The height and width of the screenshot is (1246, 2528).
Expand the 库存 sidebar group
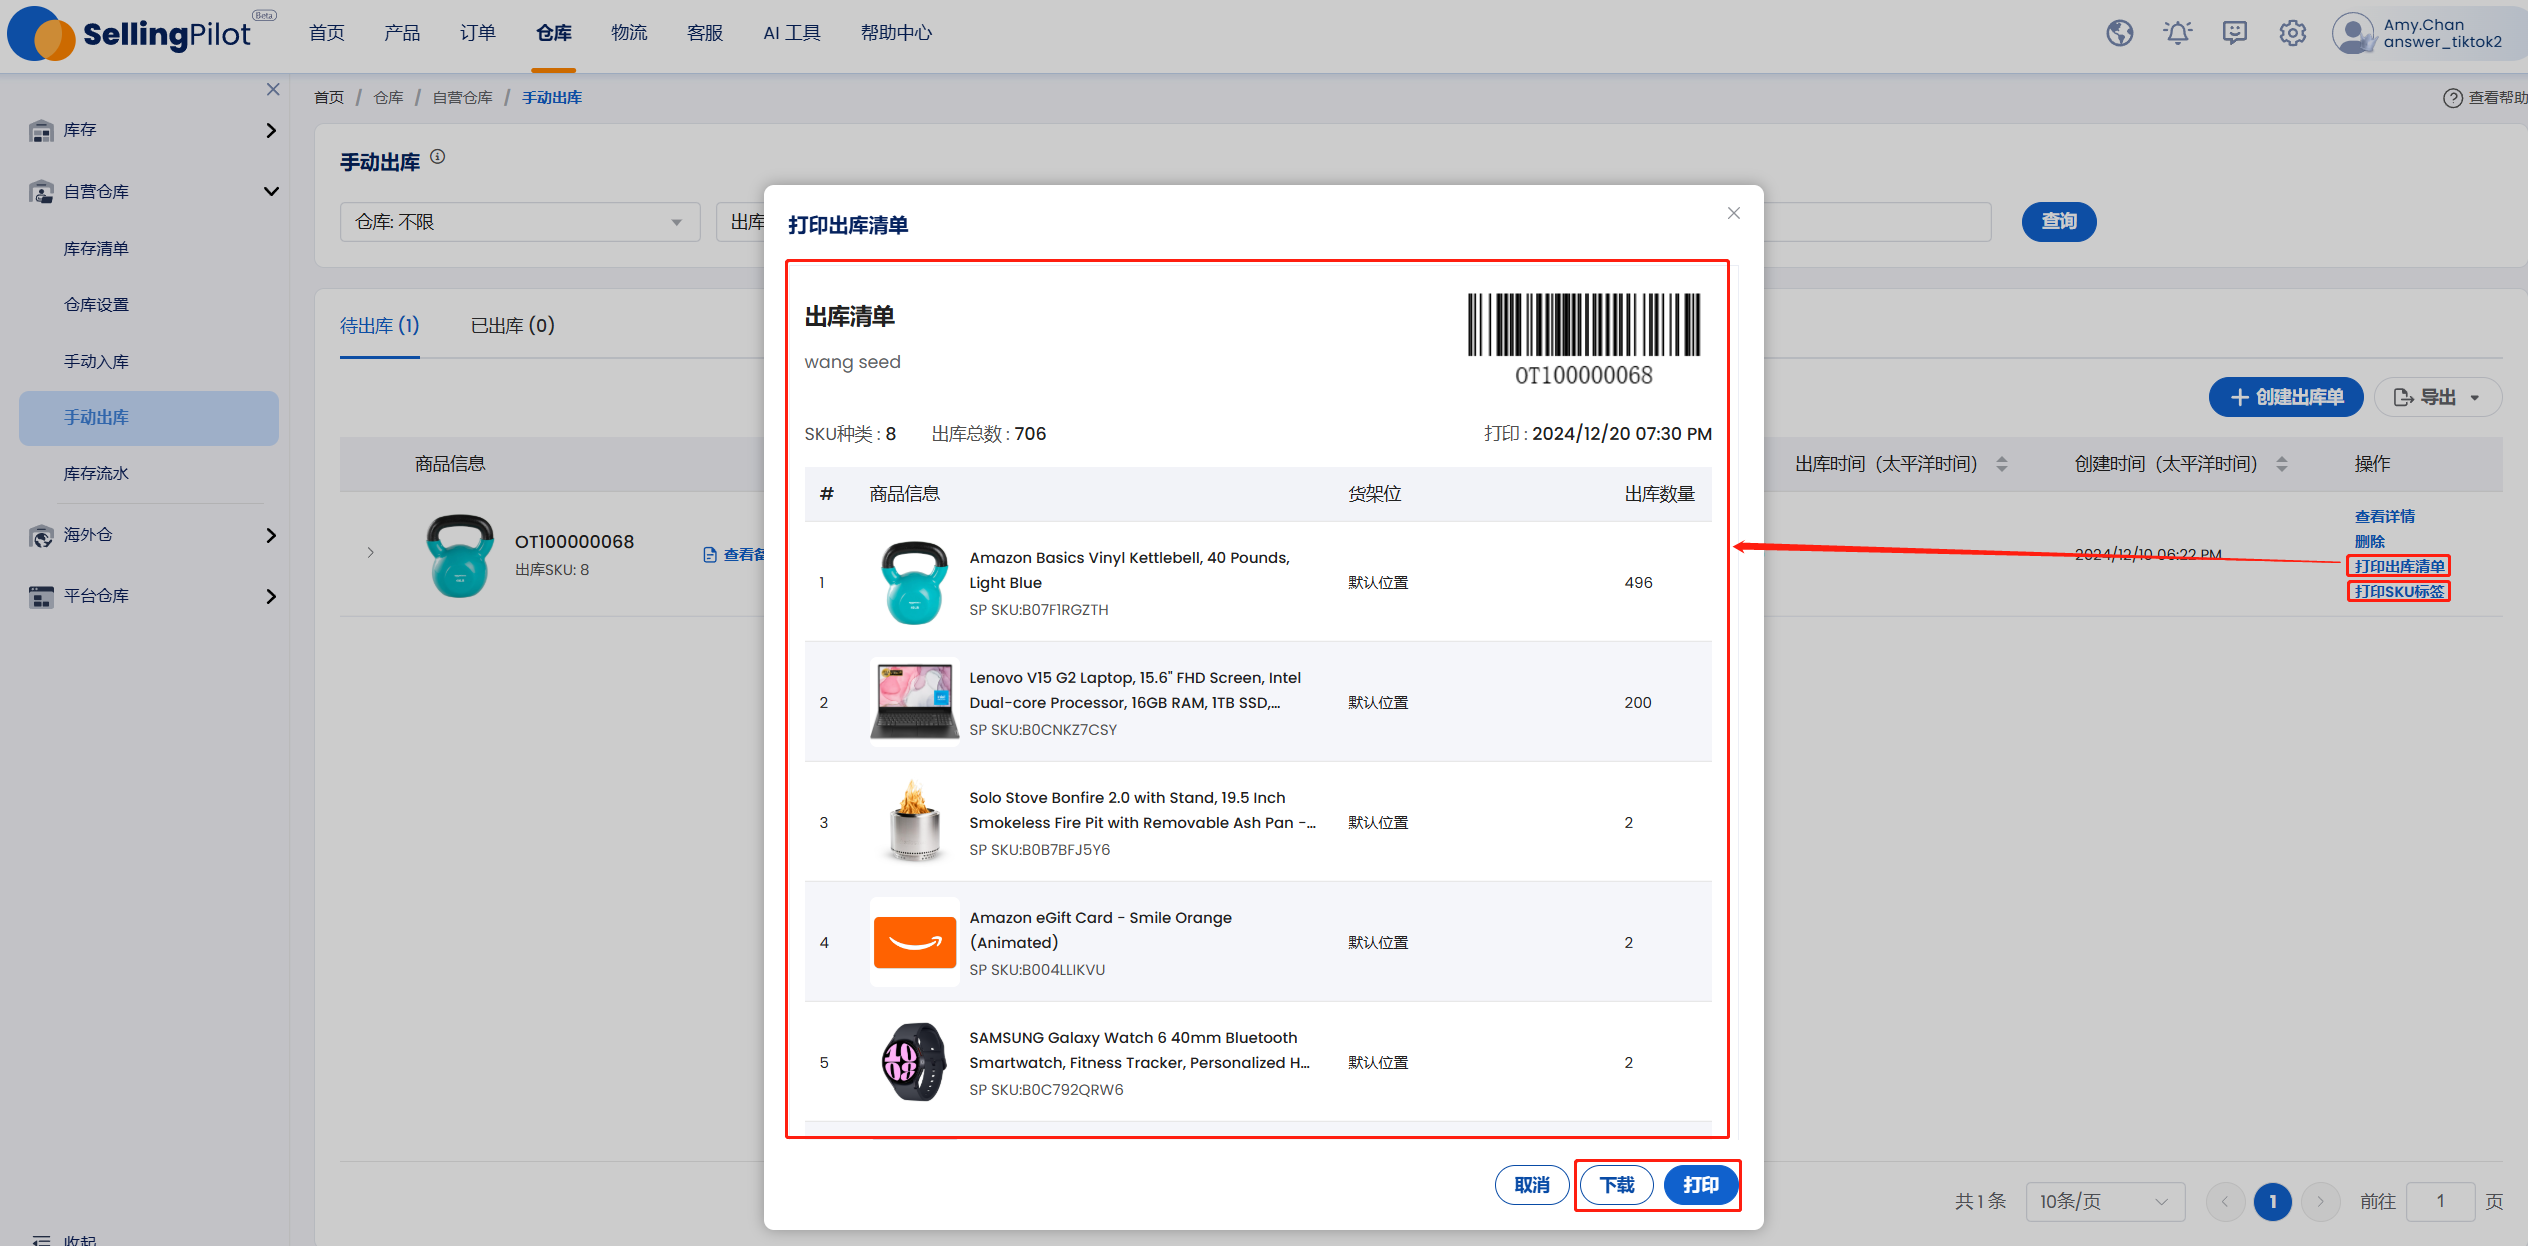click(x=271, y=131)
